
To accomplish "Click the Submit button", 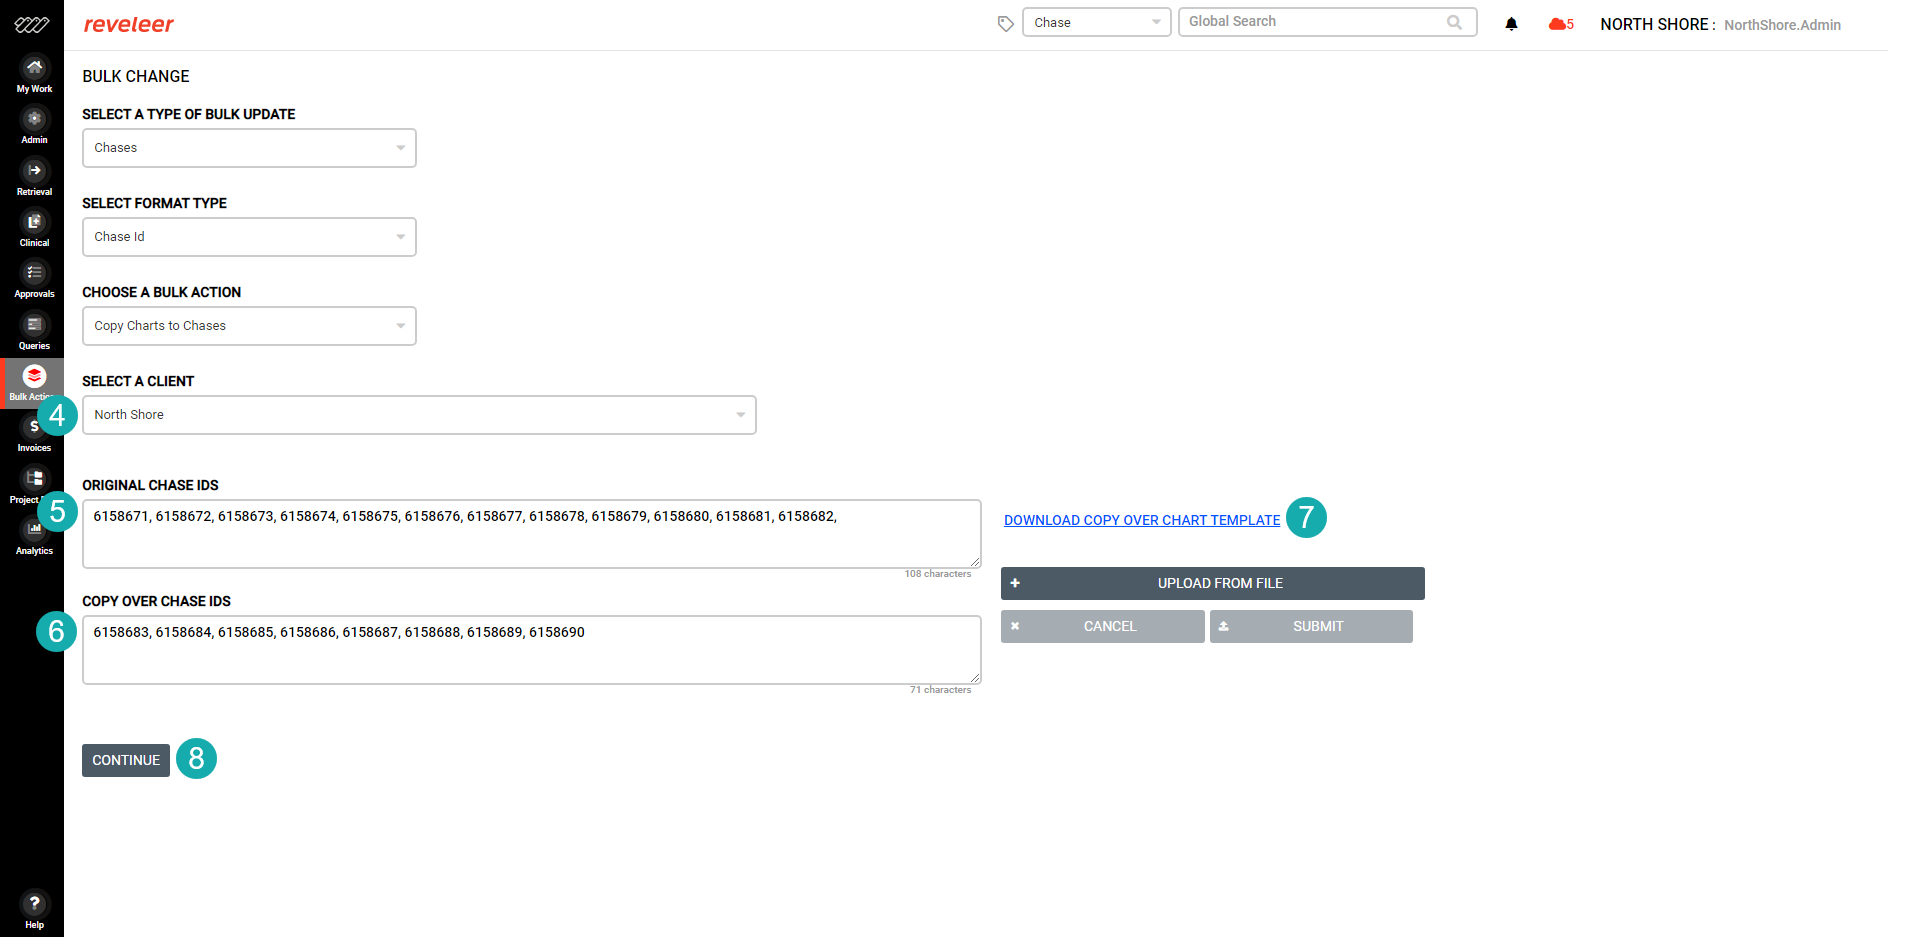I will click(x=1311, y=626).
